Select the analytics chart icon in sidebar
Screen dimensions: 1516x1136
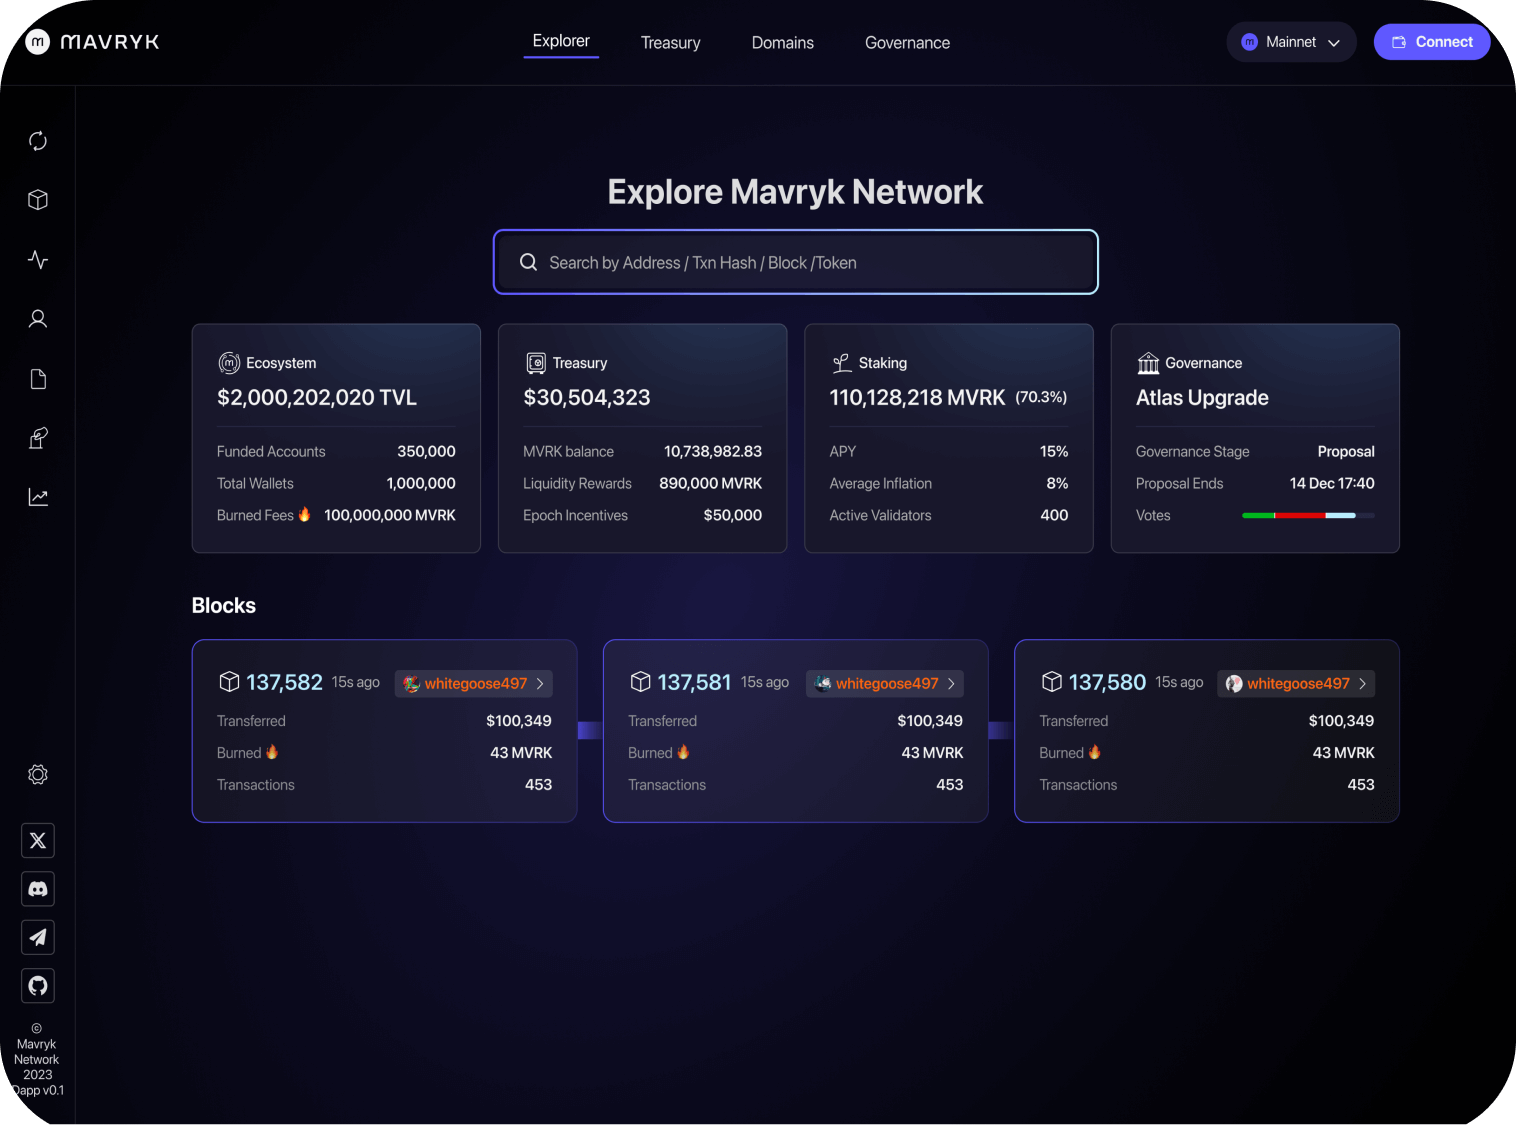coord(37,496)
